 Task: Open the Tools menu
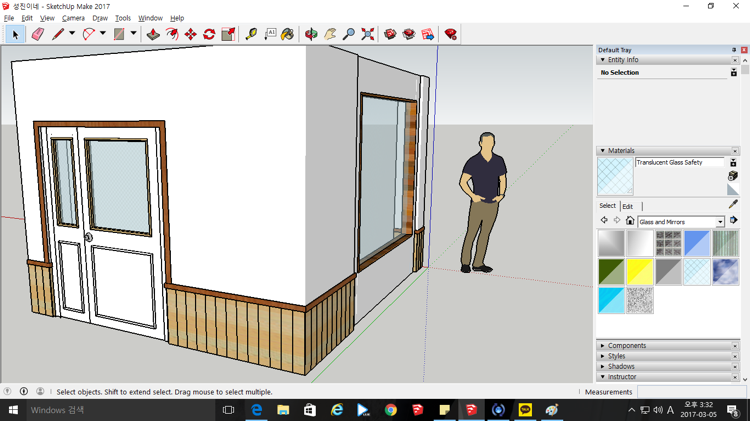tap(122, 18)
